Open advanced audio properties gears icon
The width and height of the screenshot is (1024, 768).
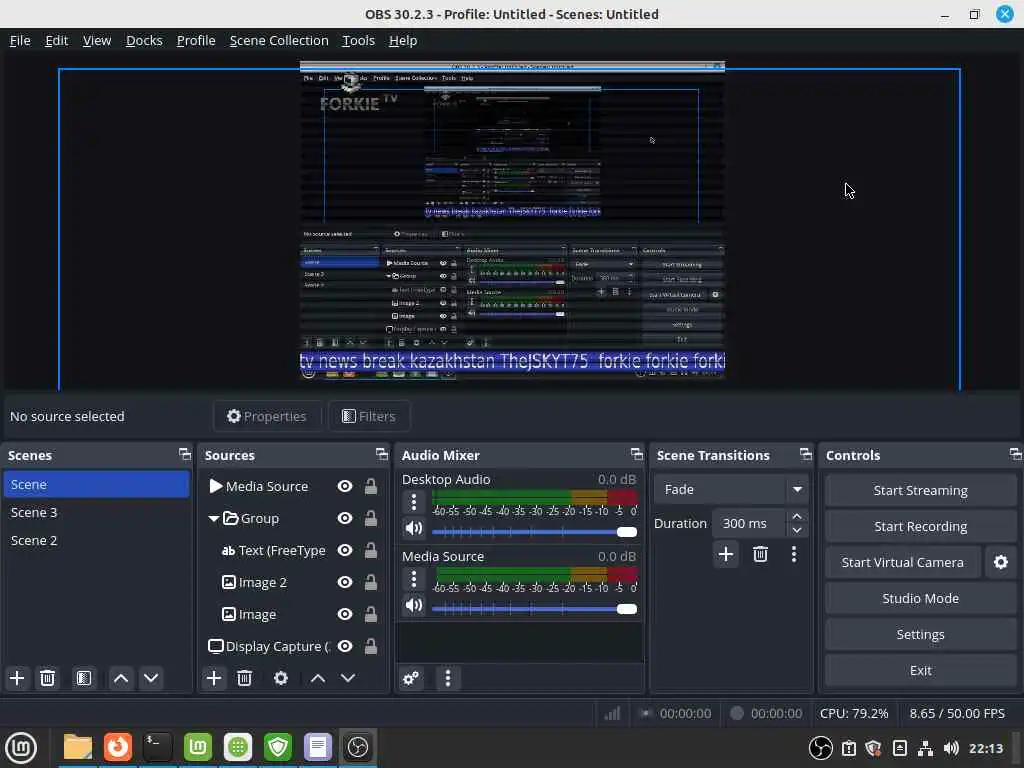coord(411,678)
